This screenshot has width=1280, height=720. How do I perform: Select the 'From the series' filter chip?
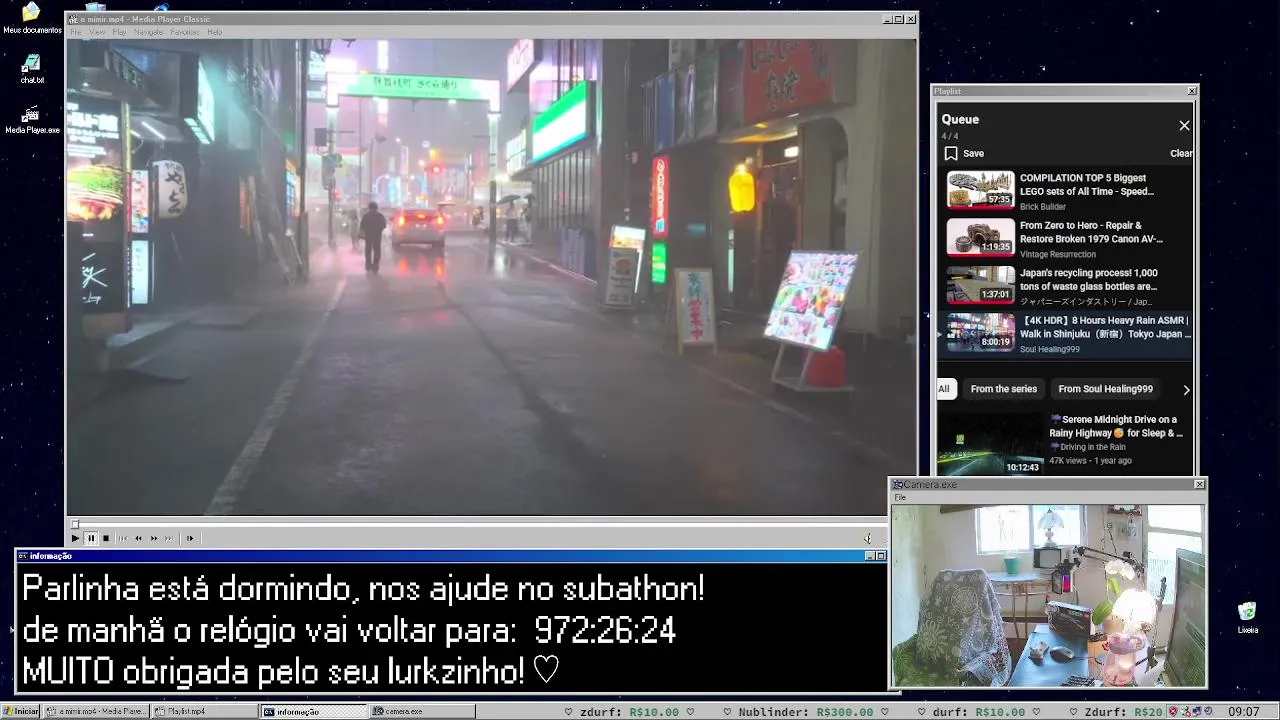click(1003, 389)
